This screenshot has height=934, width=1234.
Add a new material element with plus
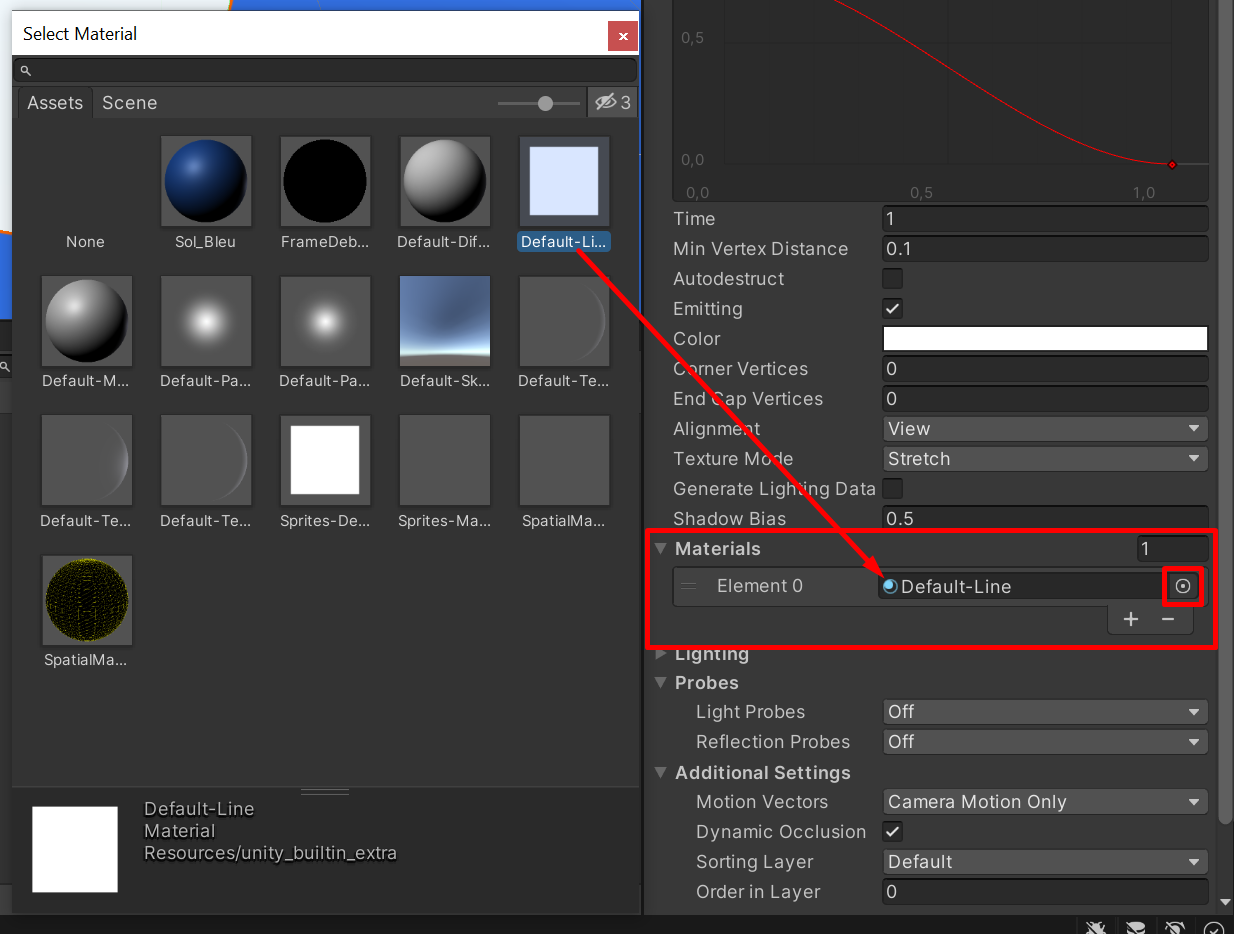pos(1131,619)
